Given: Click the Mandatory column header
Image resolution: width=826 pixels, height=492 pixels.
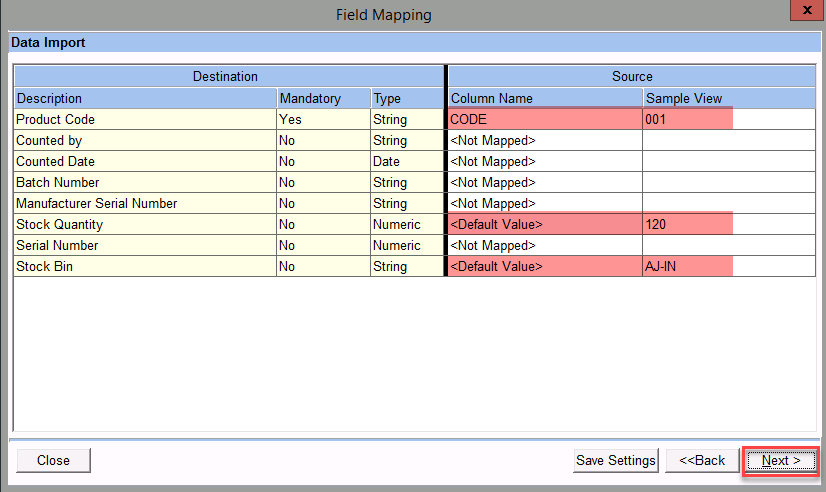Looking at the screenshot, I should coord(322,99).
